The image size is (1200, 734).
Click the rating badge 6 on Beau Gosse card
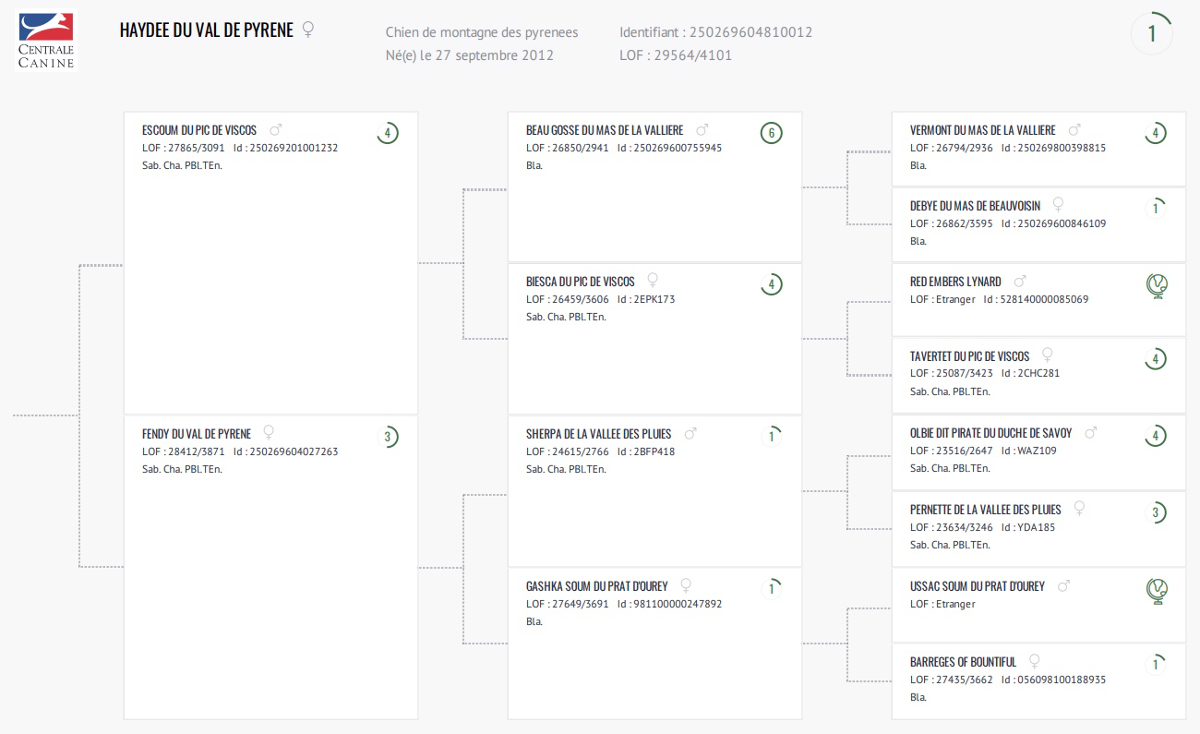point(770,133)
